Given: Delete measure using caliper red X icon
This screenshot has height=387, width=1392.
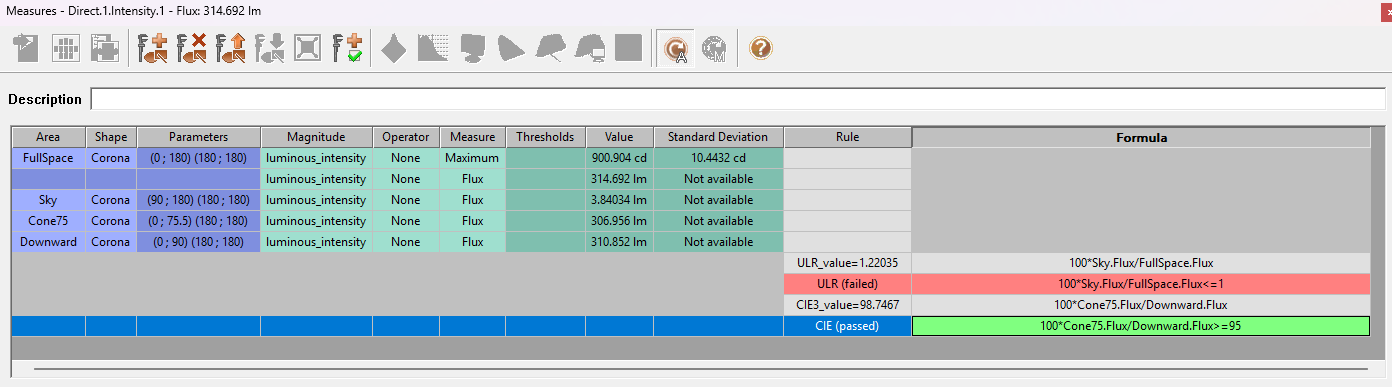Looking at the screenshot, I should click(x=192, y=47).
